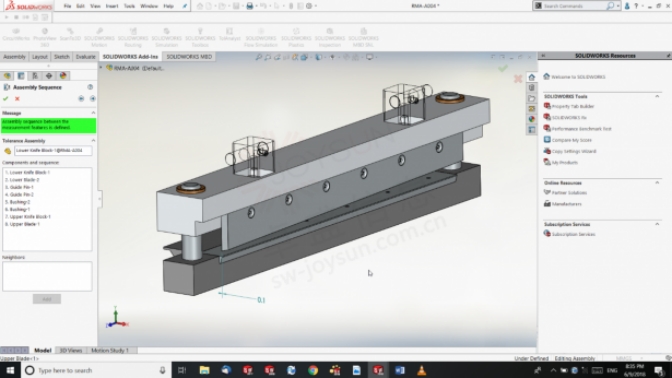This screenshot has height=378, width=672.
Task: Open the 3D Views tab
Action: pos(71,350)
